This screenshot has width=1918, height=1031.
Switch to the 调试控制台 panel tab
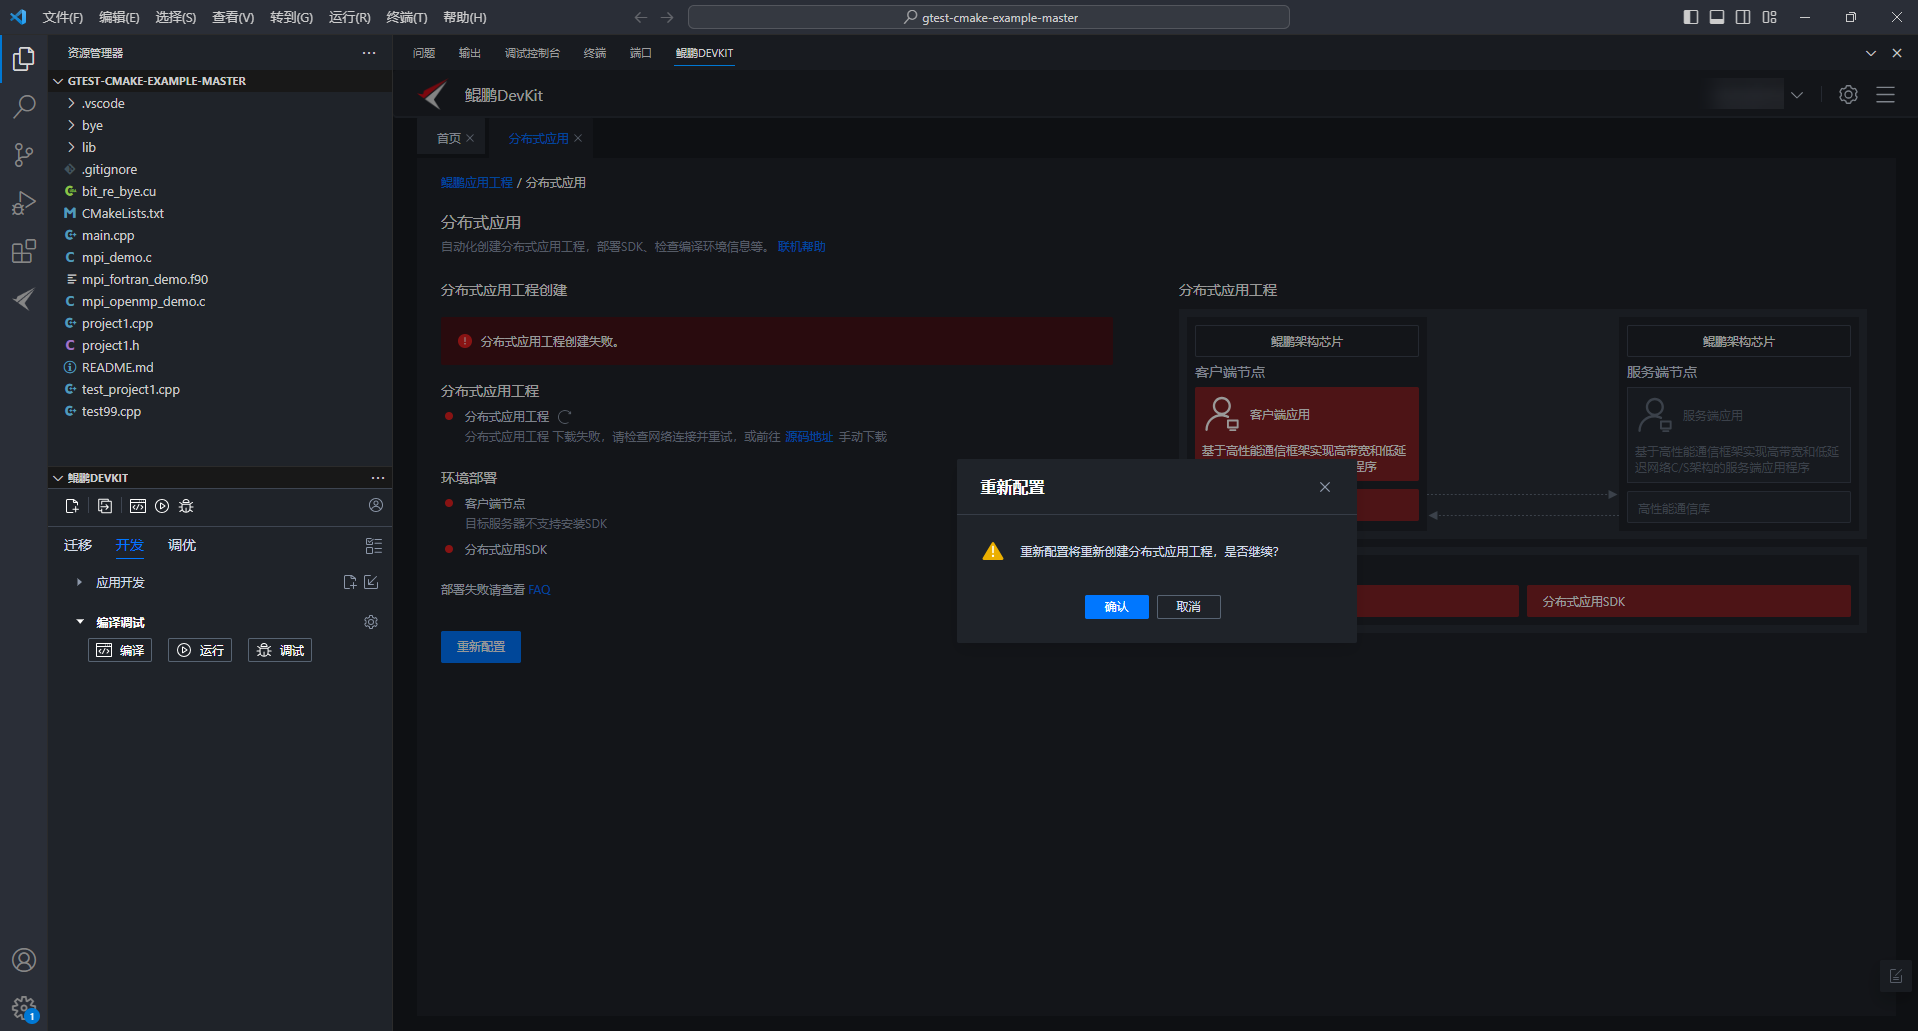(532, 53)
